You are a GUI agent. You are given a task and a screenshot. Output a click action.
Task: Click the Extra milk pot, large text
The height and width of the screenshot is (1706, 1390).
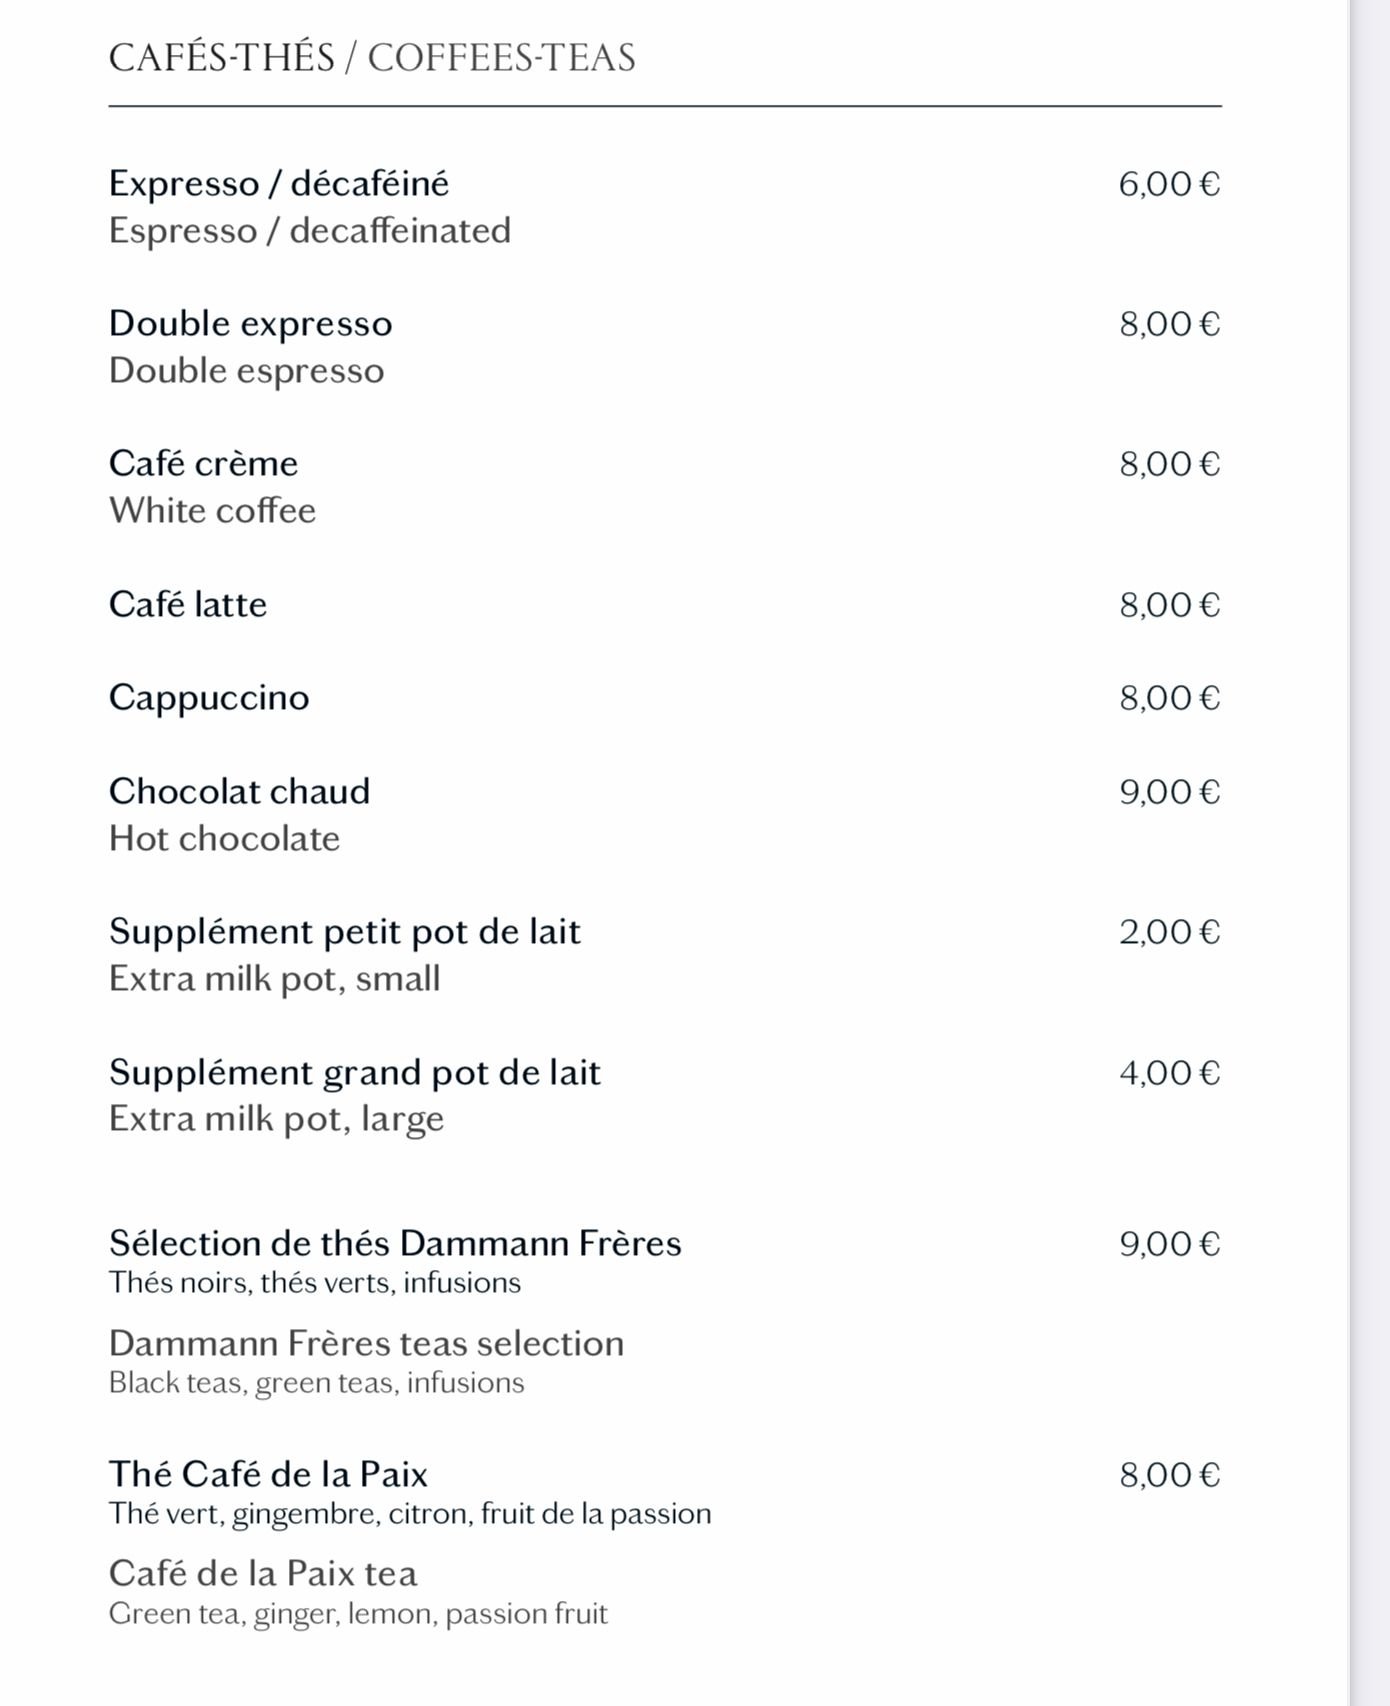277,1119
